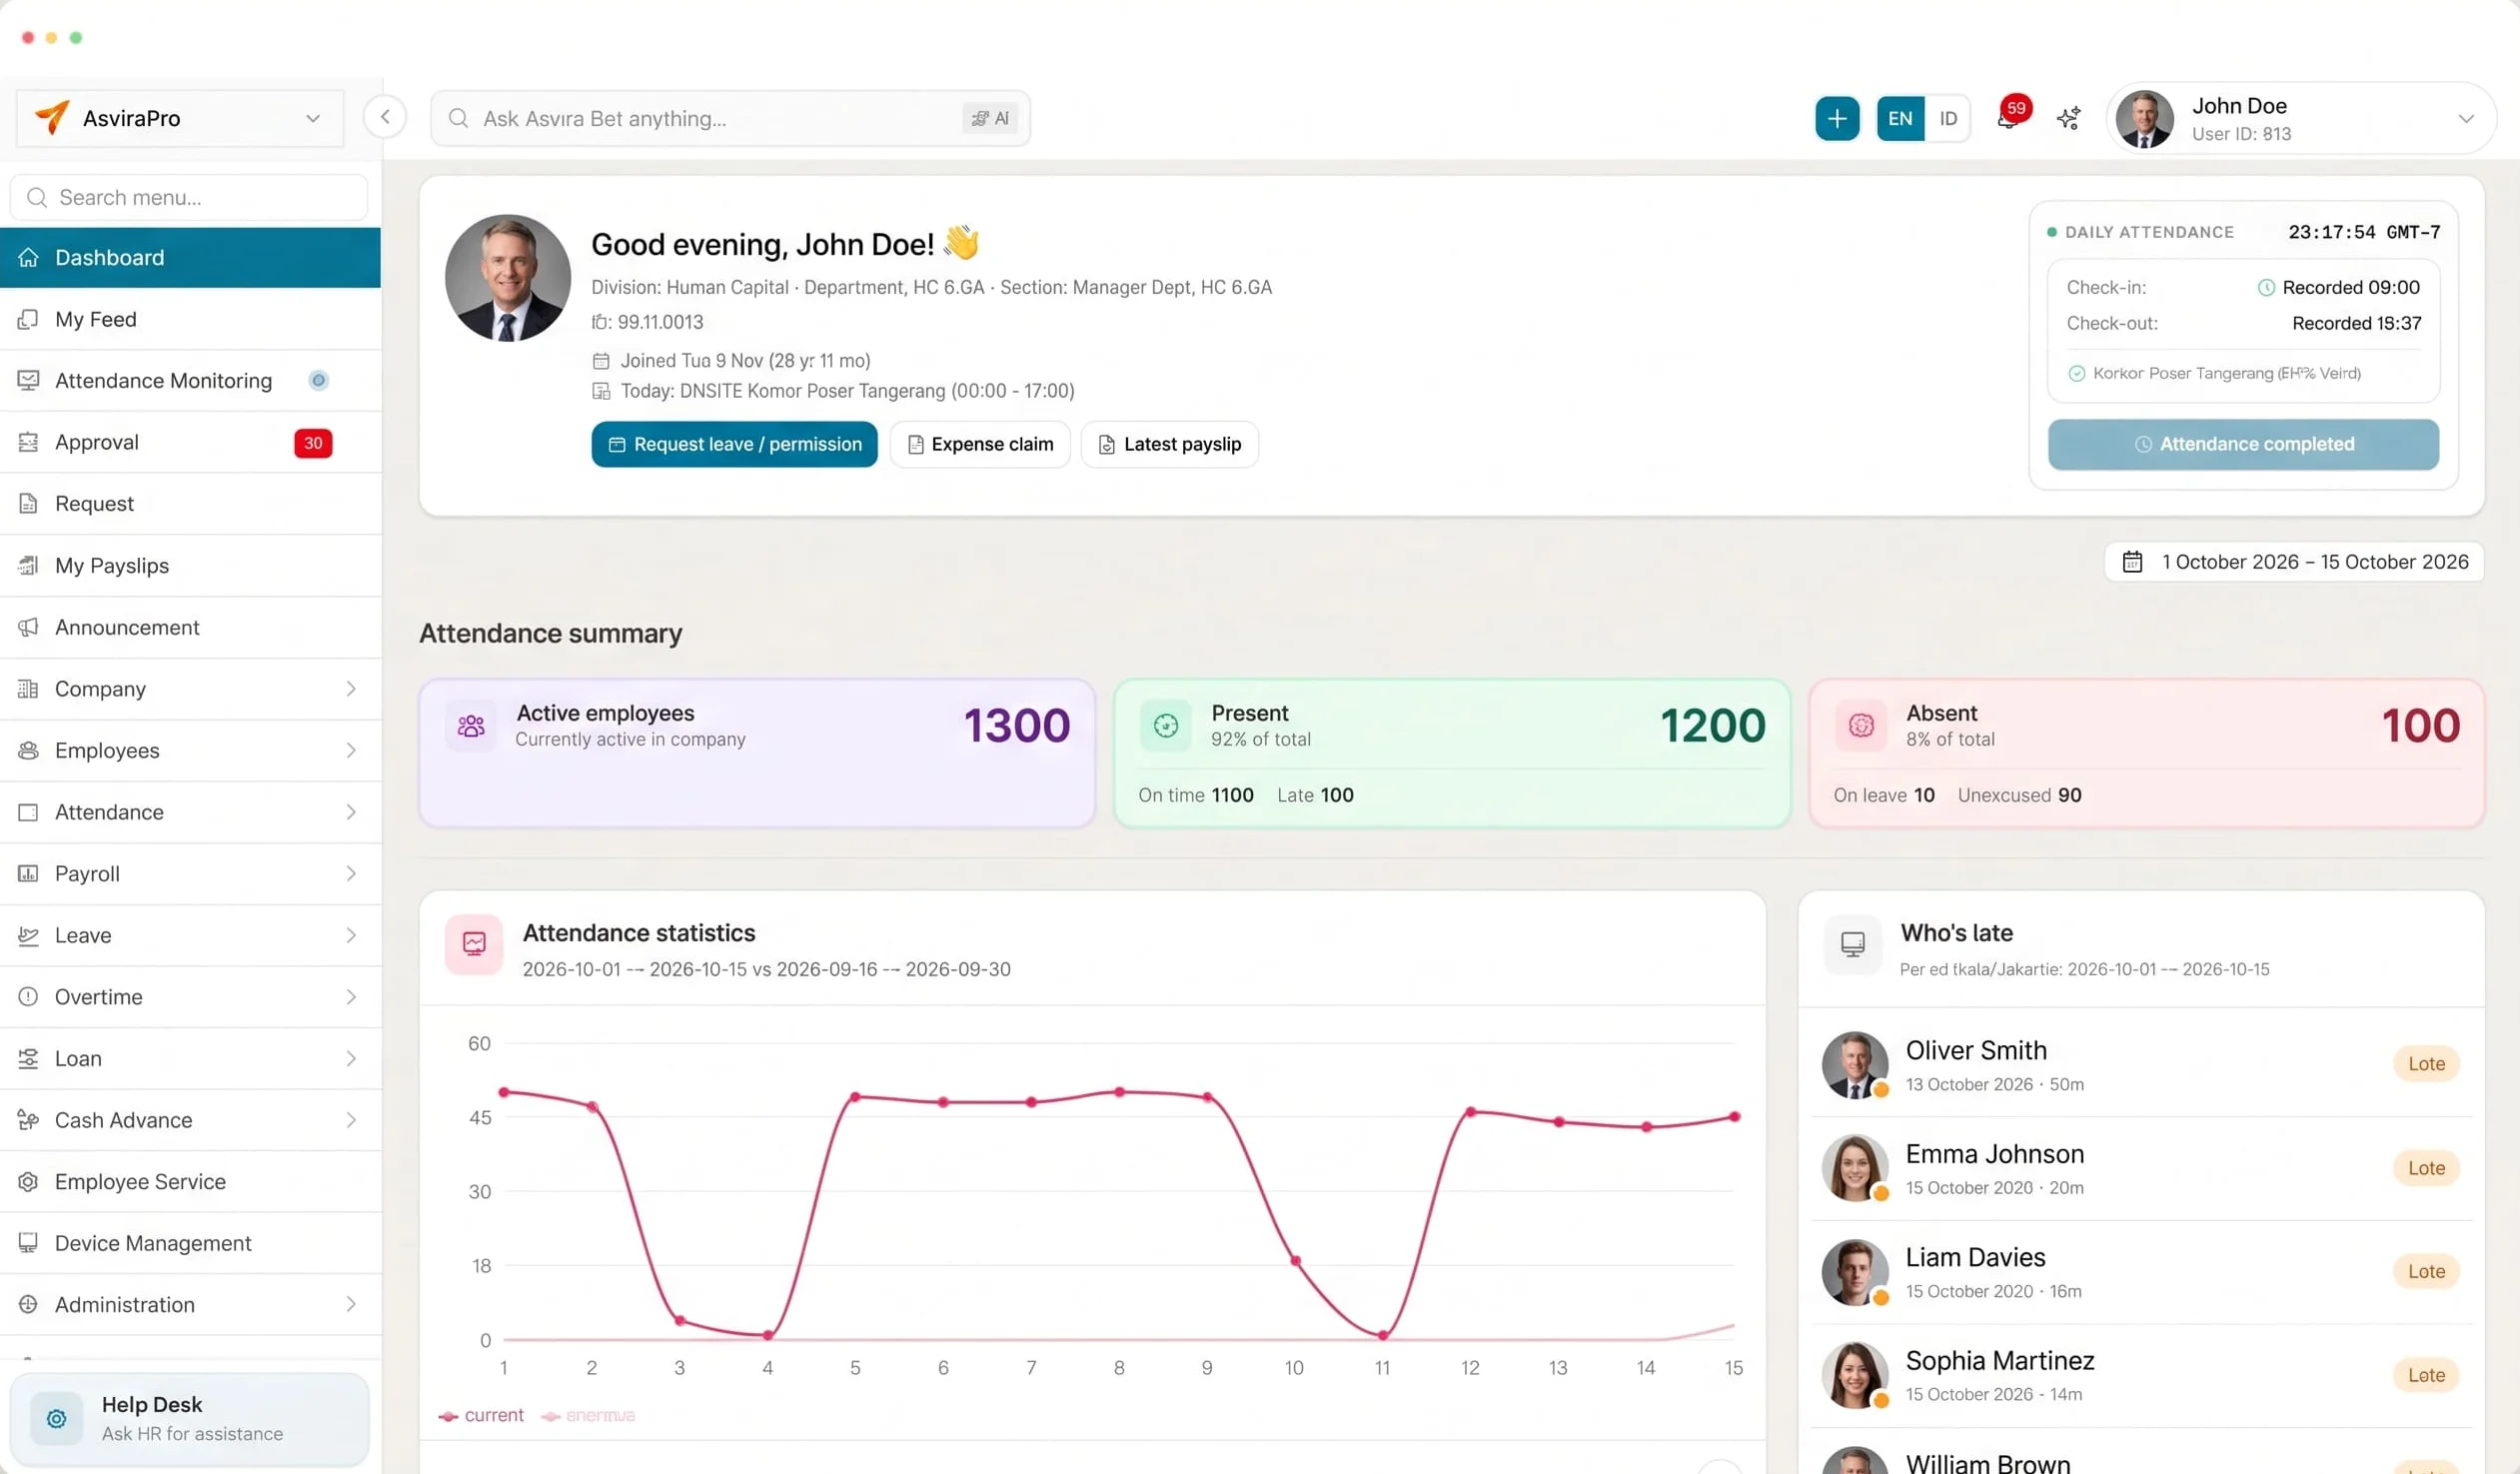Click the Administration globe icon

[x=28, y=1304]
